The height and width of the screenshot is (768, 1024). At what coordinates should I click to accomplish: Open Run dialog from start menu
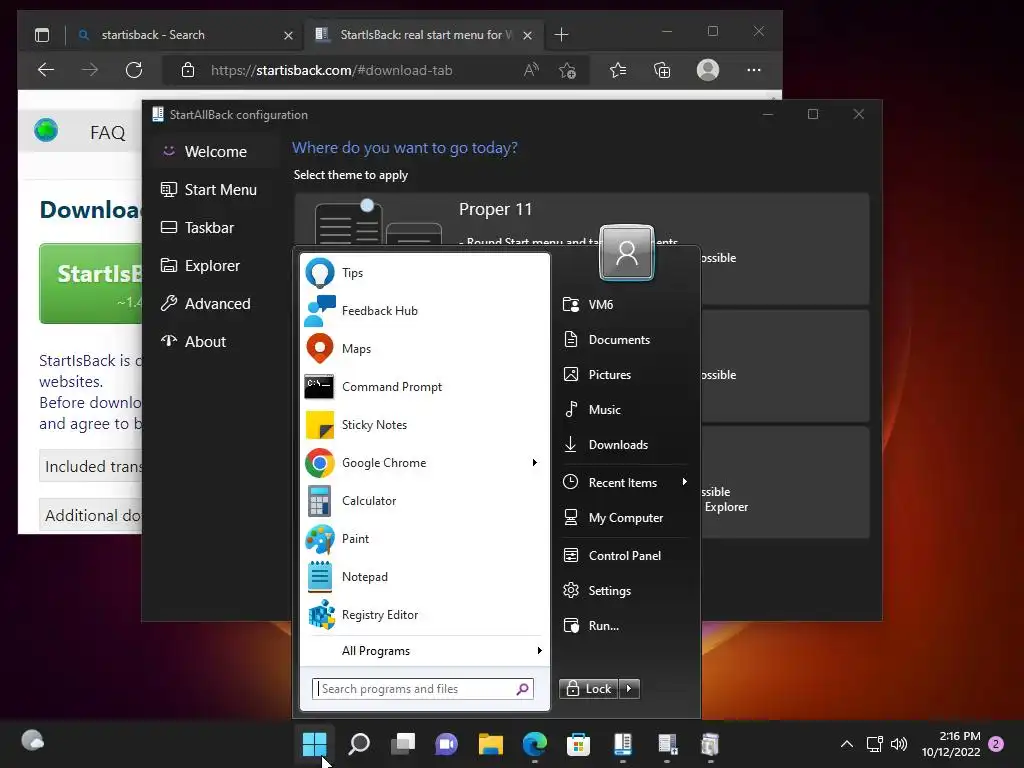pyautogui.click(x=625, y=626)
